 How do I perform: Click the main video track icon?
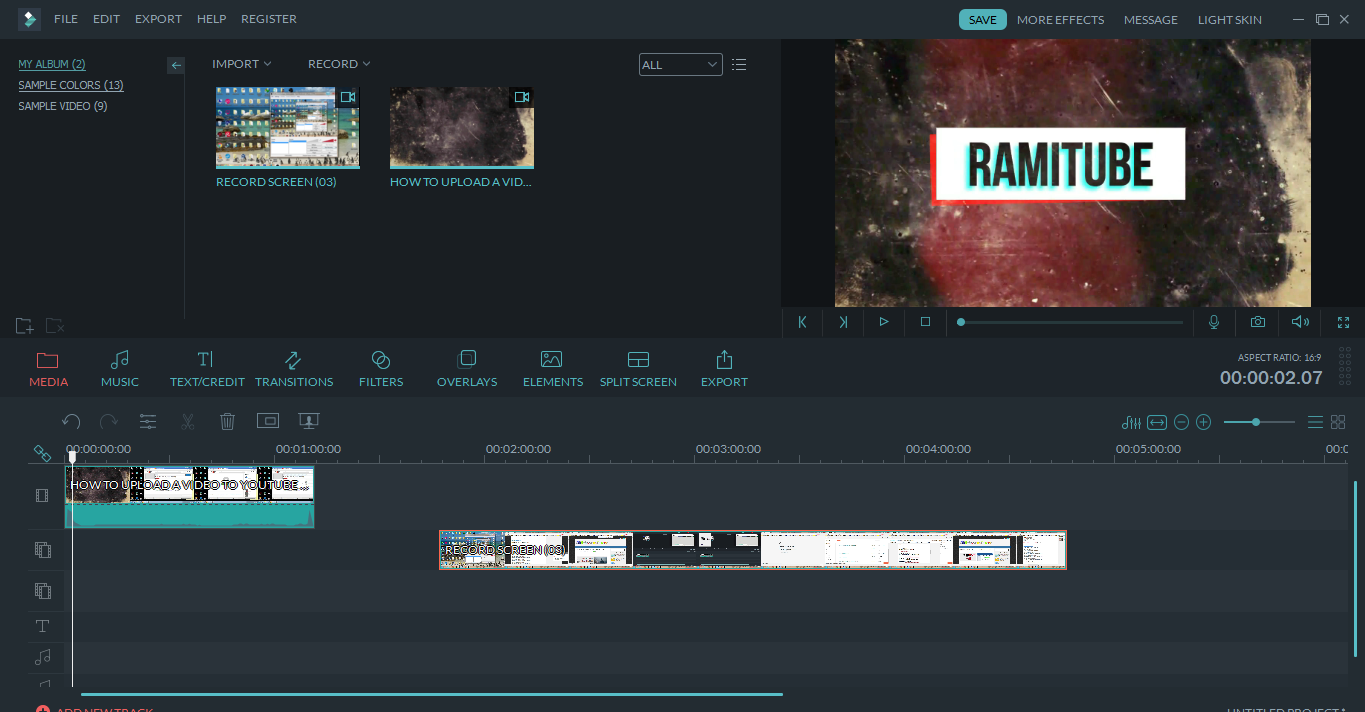coord(42,495)
